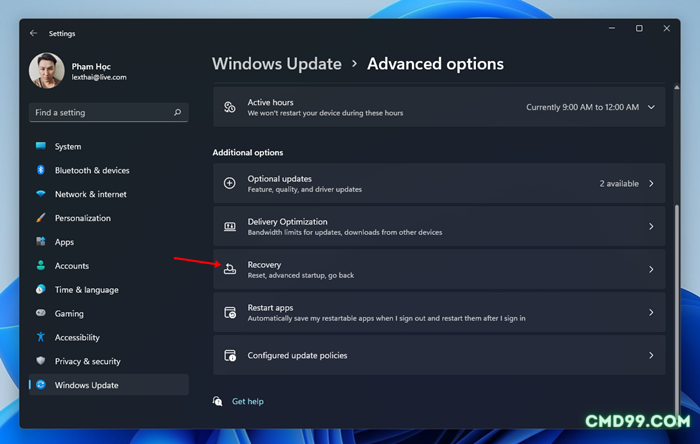This screenshot has height=444, width=700.
Task: Open the Network & internet label
Action: [x=91, y=194]
